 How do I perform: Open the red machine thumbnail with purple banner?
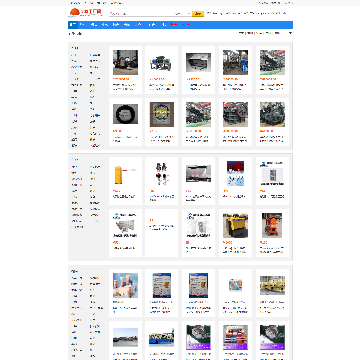(x=235, y=337)
